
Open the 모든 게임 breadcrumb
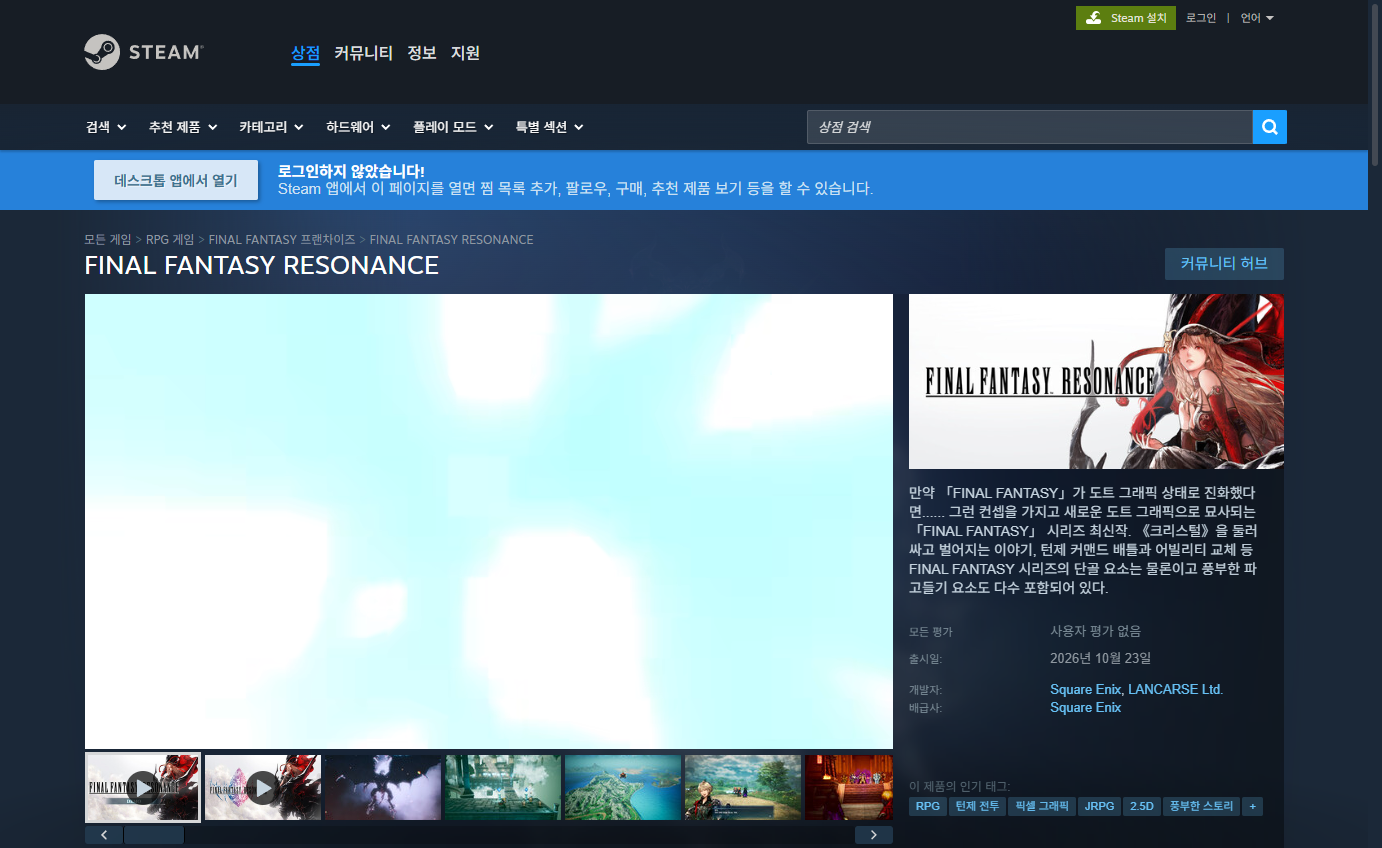click(108, 240)
